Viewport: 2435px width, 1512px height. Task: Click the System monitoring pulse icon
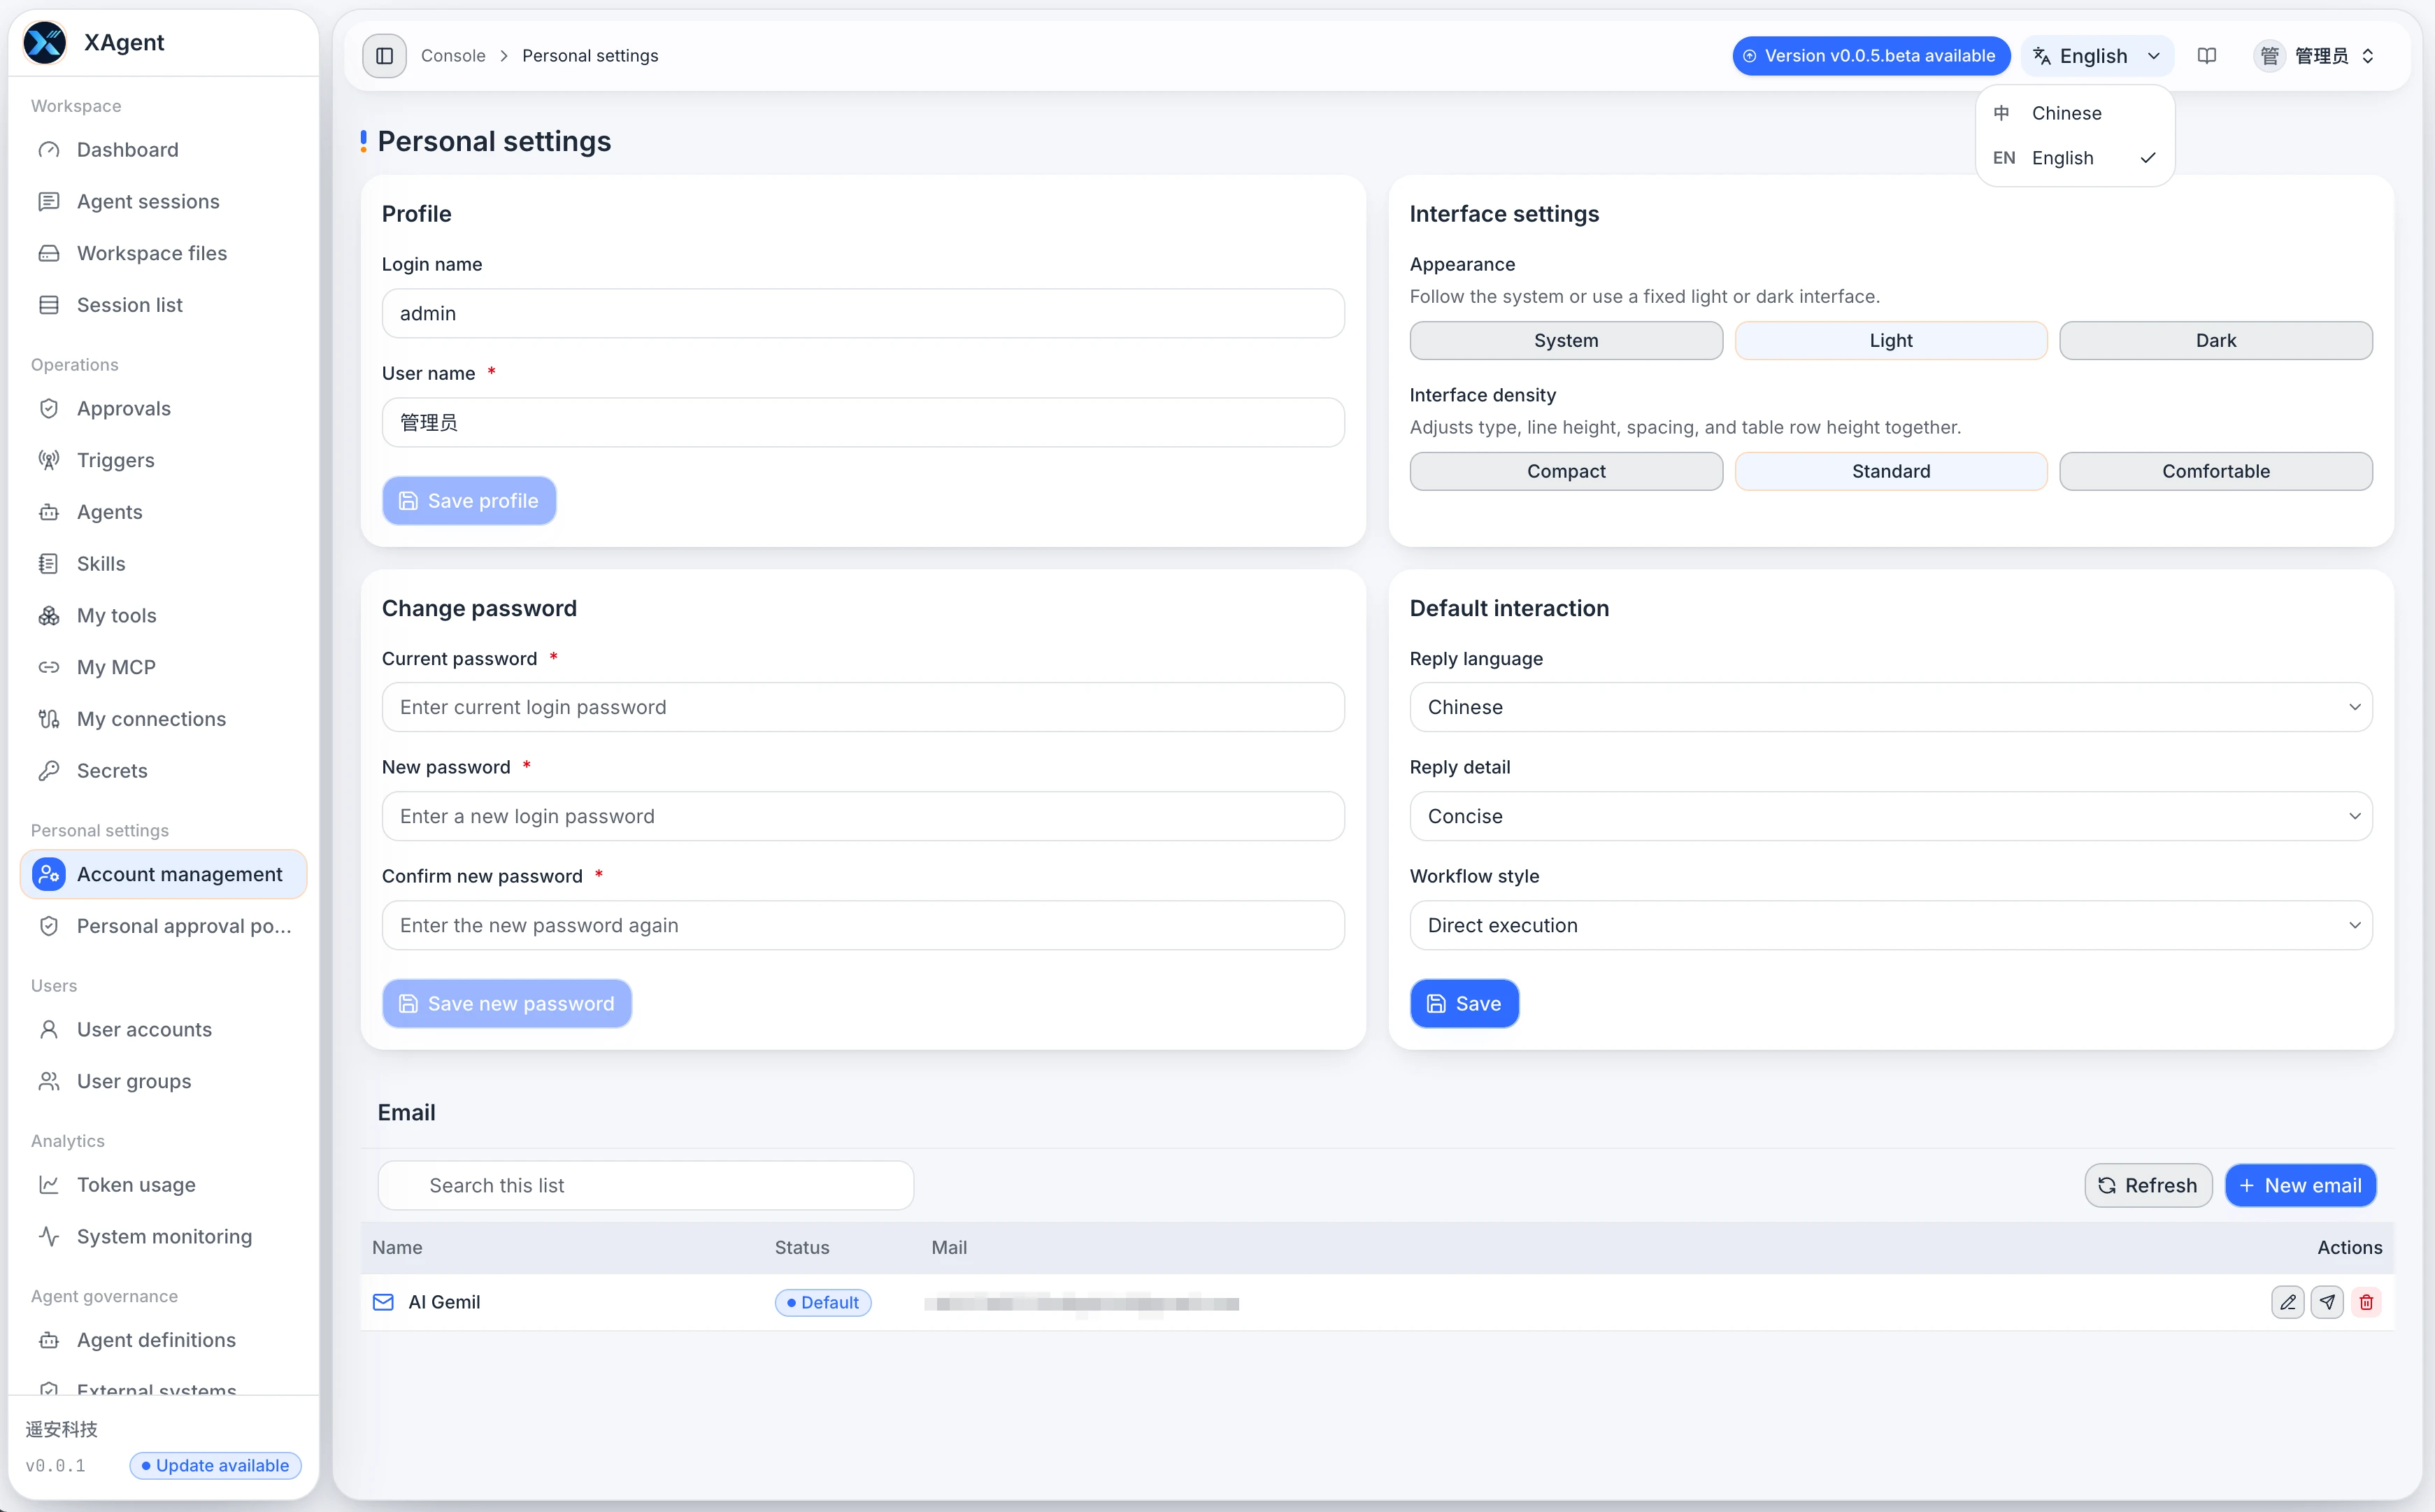(49, 1237)
